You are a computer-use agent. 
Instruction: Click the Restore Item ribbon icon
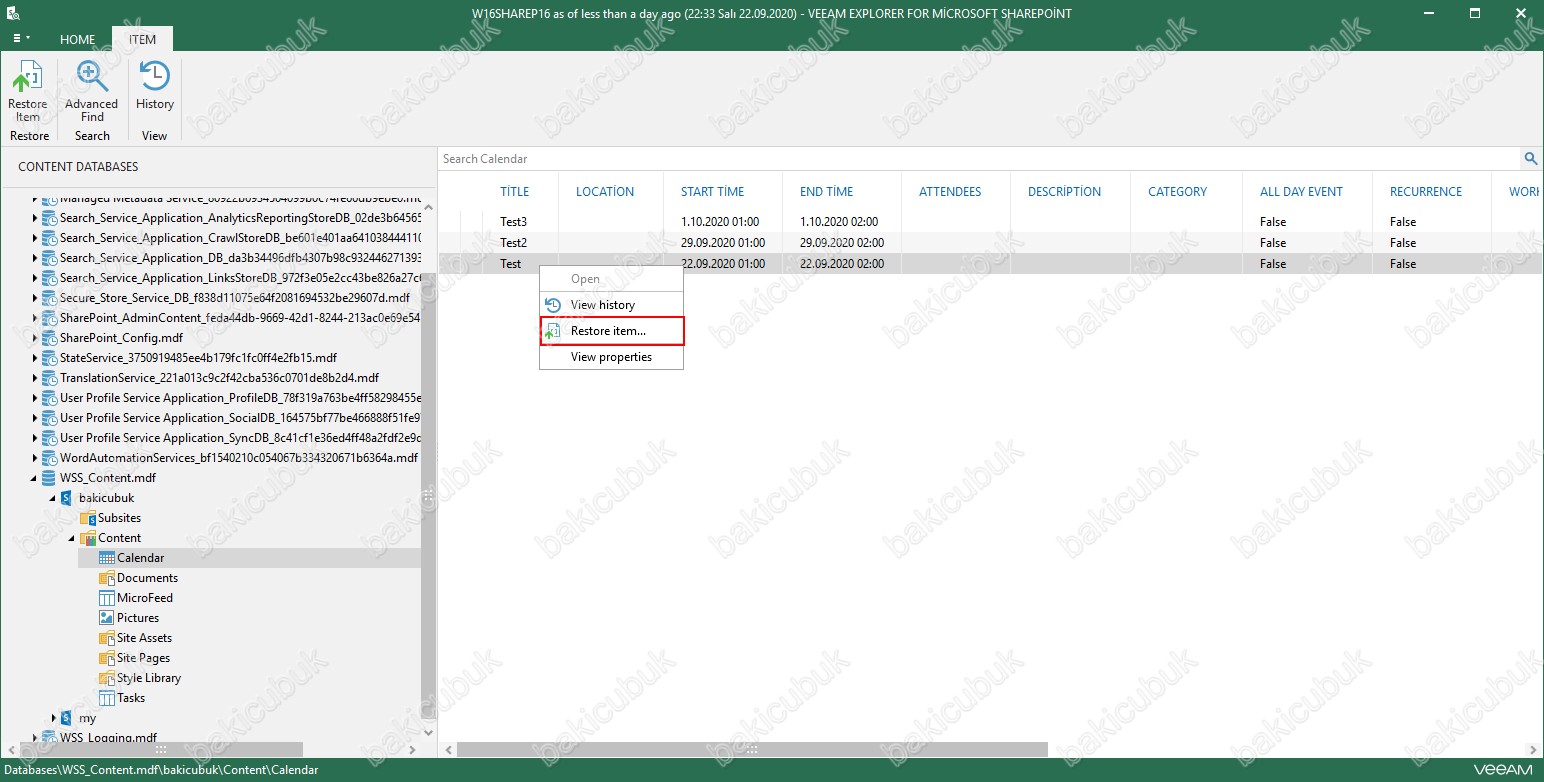click(28, 91)
